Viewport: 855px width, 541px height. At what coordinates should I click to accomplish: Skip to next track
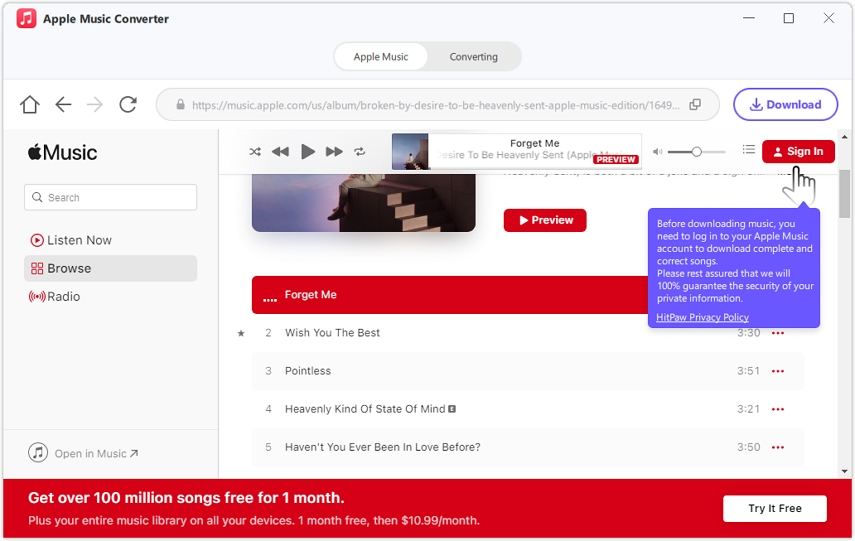[334, 152]
